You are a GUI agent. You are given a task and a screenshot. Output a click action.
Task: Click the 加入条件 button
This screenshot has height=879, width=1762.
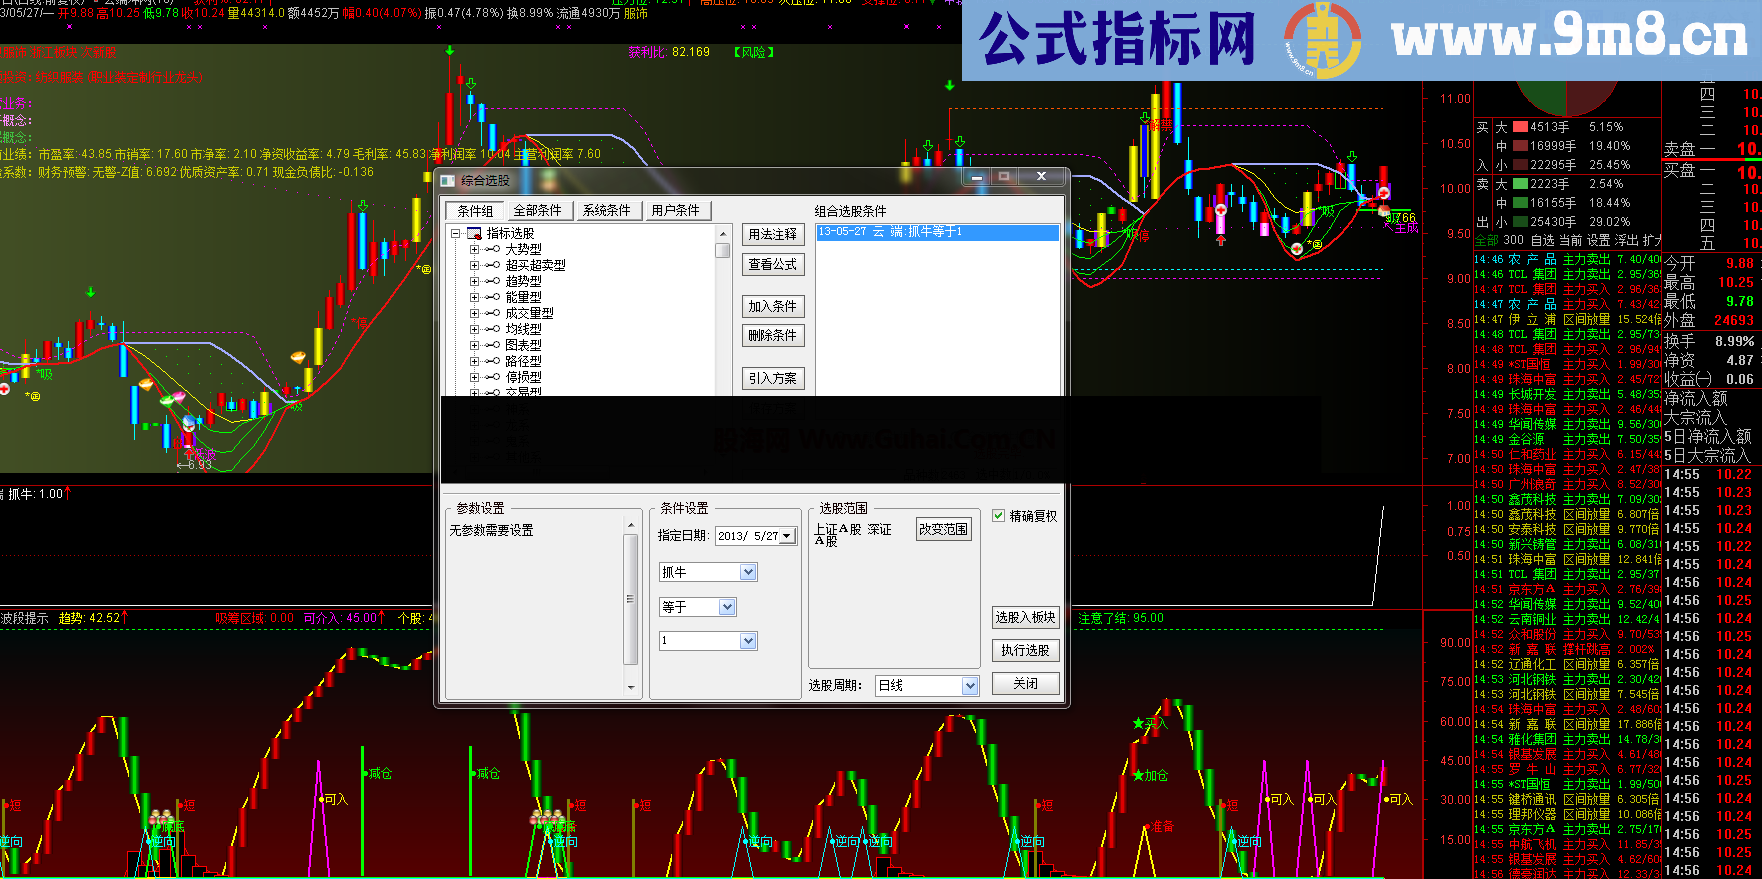point(772,307)
